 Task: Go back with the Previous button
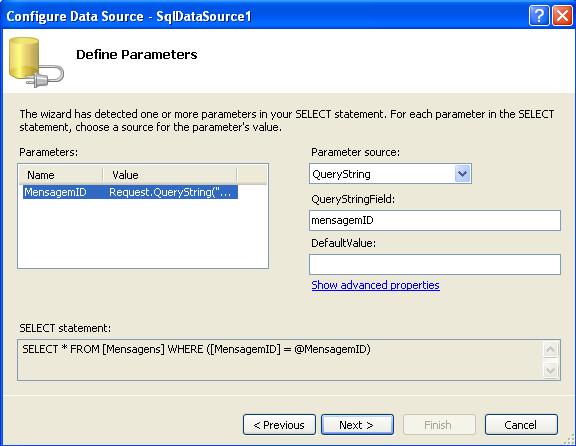point(279,425)
